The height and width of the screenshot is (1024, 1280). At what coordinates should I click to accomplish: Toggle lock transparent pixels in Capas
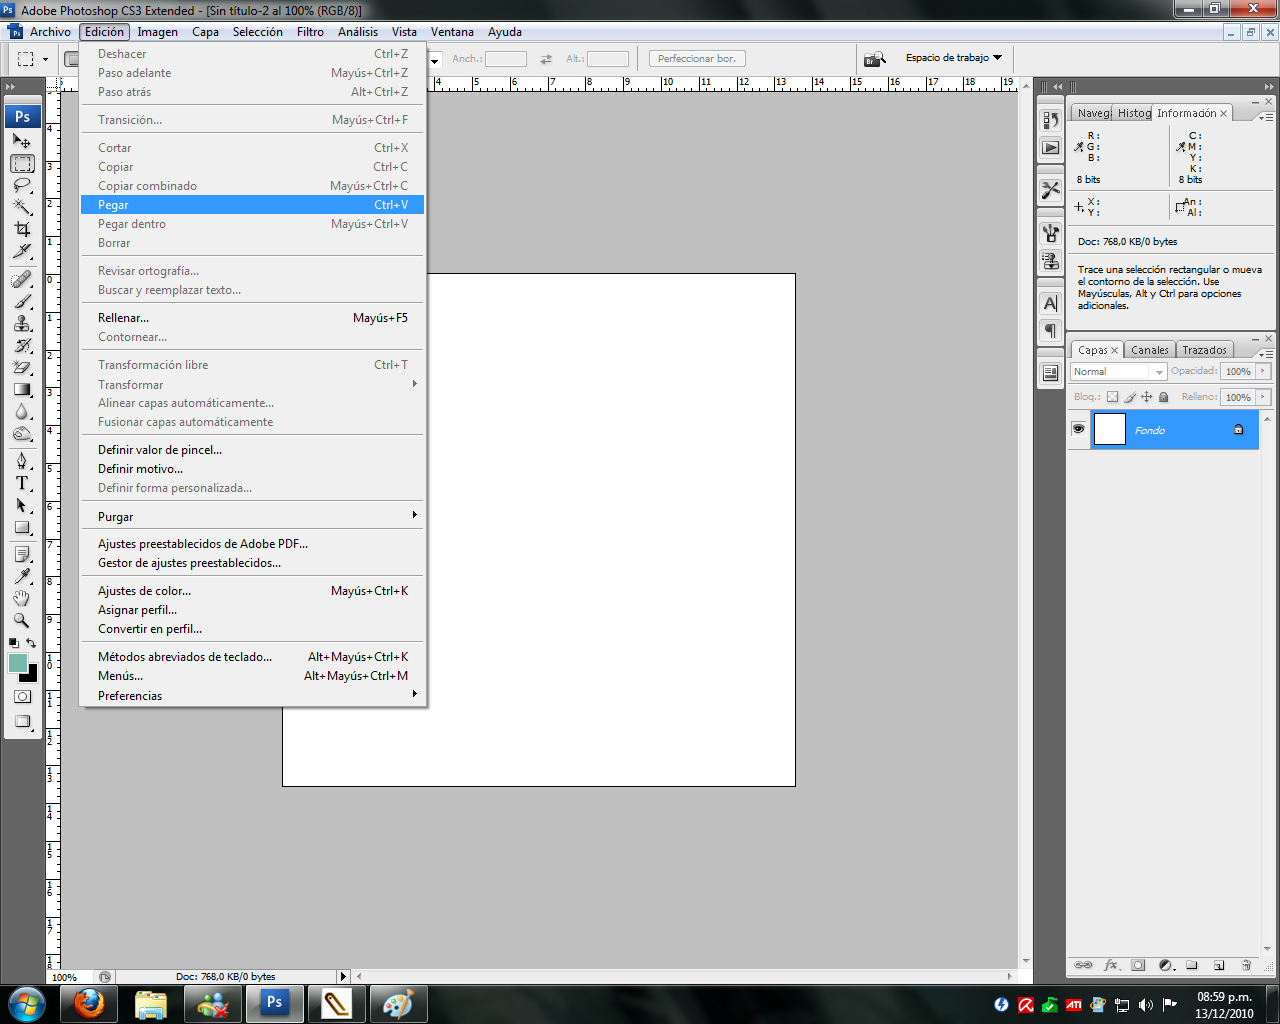[1112, 397]
